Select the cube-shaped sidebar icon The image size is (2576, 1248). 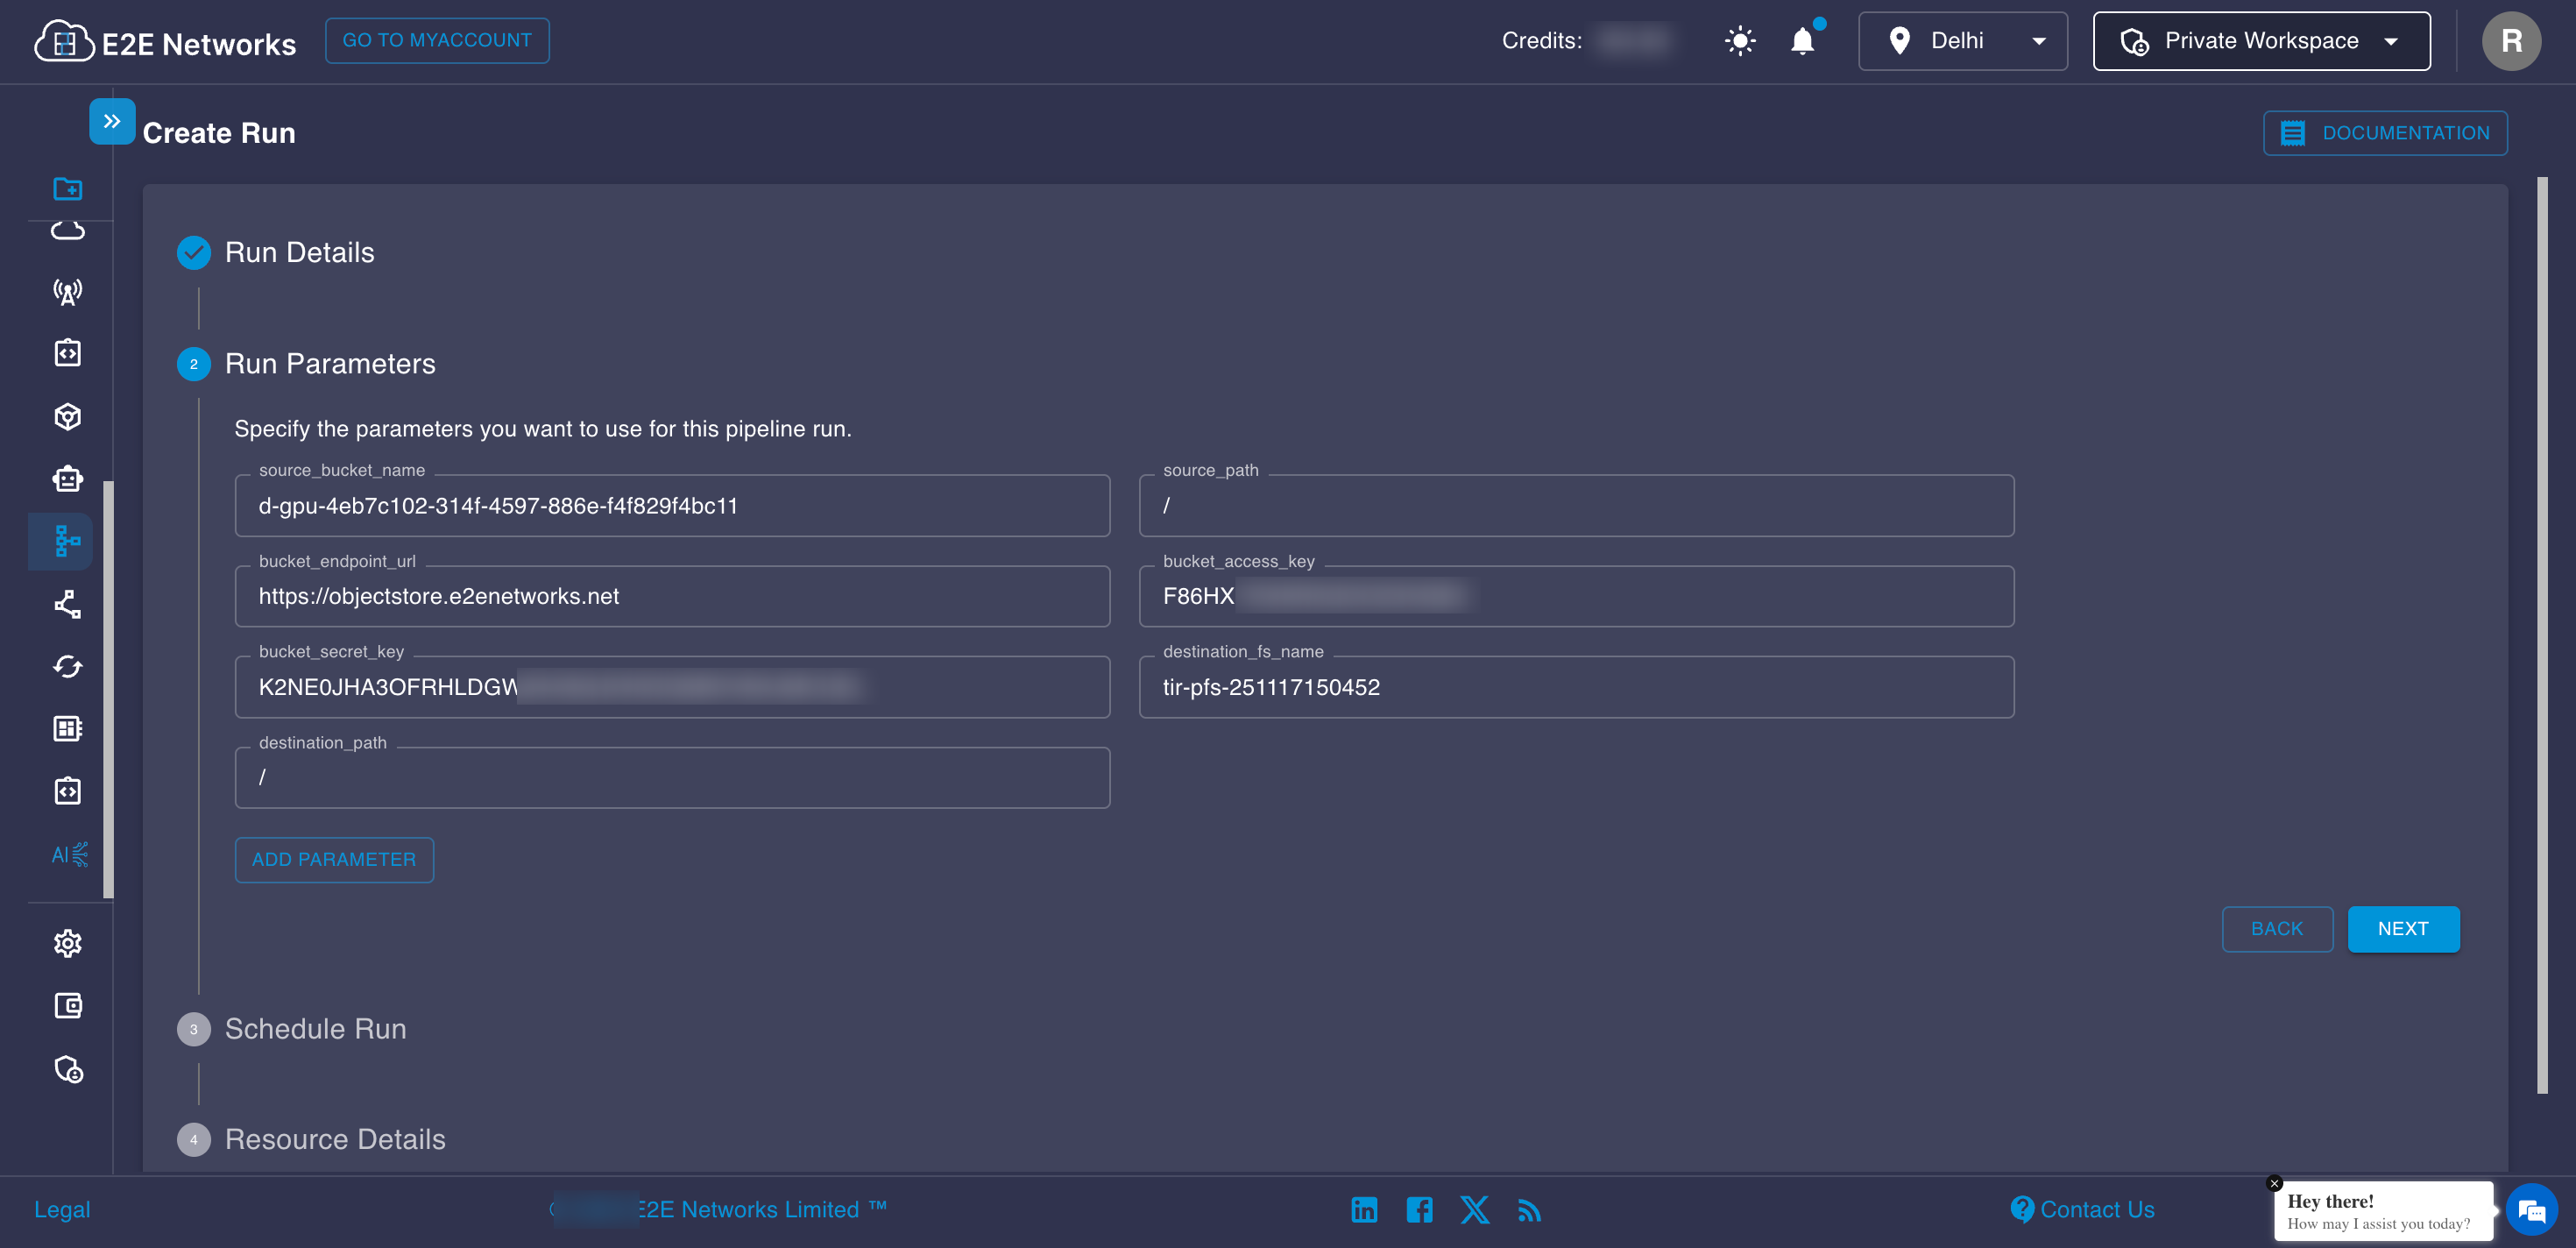point(66,416)
